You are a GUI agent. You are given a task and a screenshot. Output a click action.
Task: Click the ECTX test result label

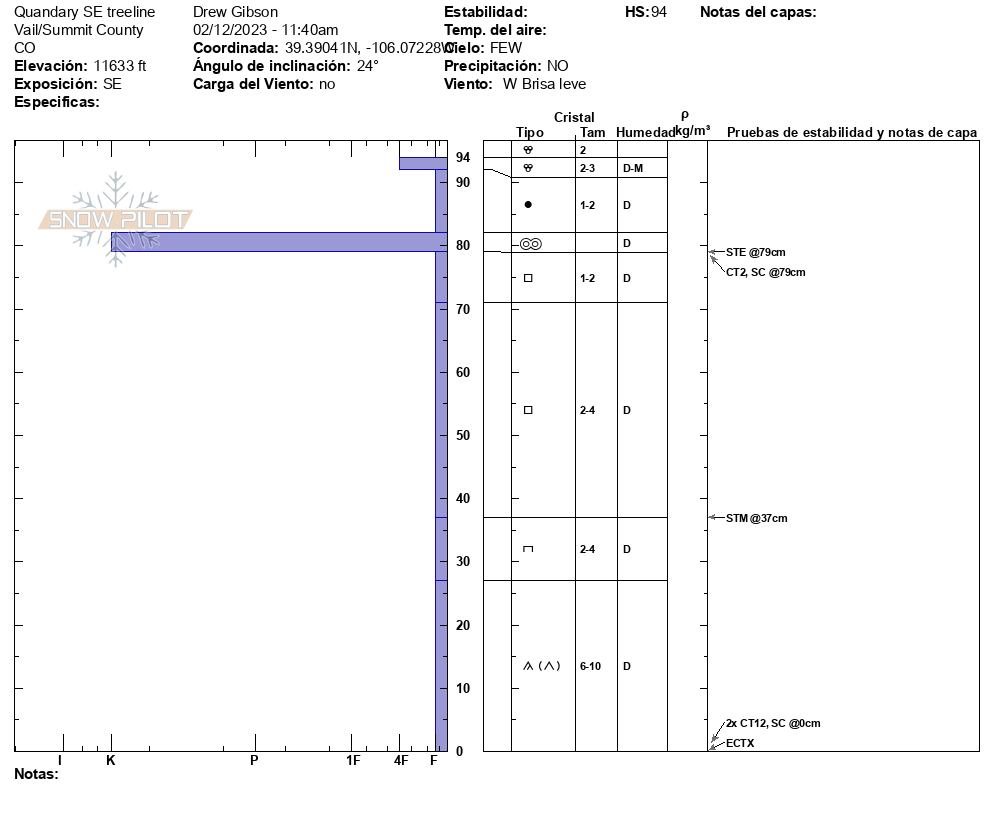tap(740, 743)
